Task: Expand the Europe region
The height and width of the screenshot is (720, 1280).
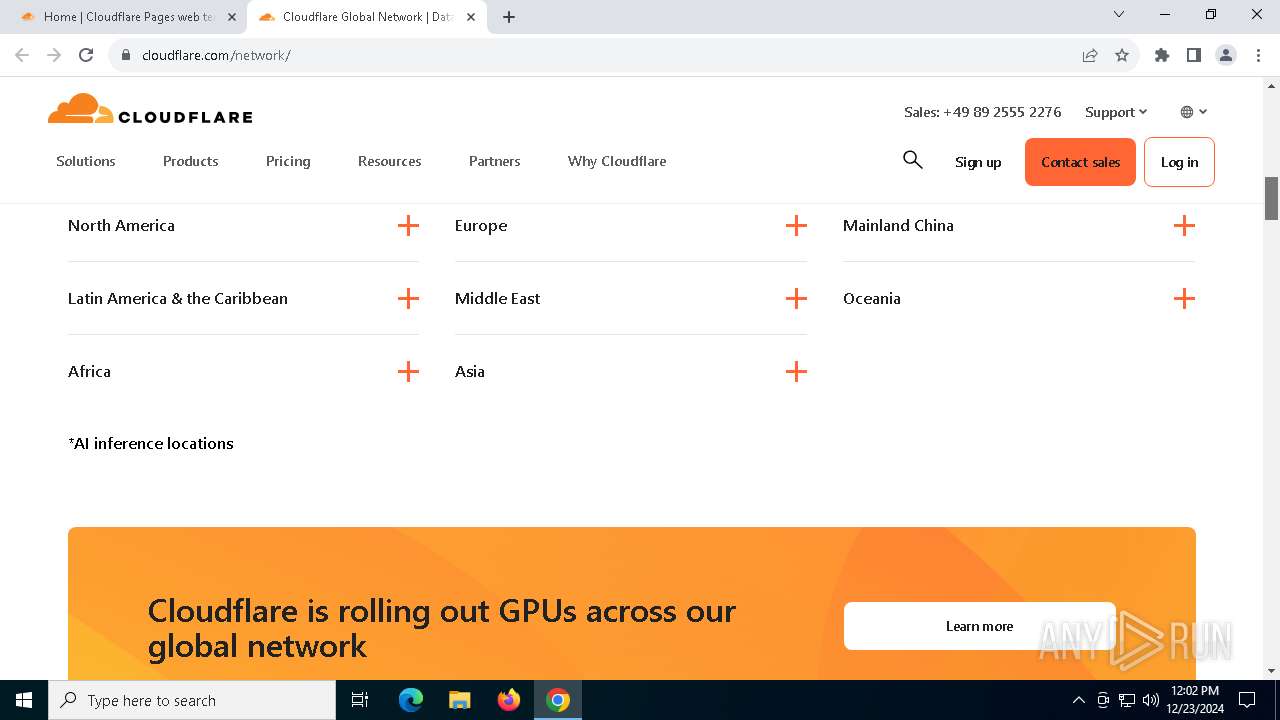Action: pos(631,226)
